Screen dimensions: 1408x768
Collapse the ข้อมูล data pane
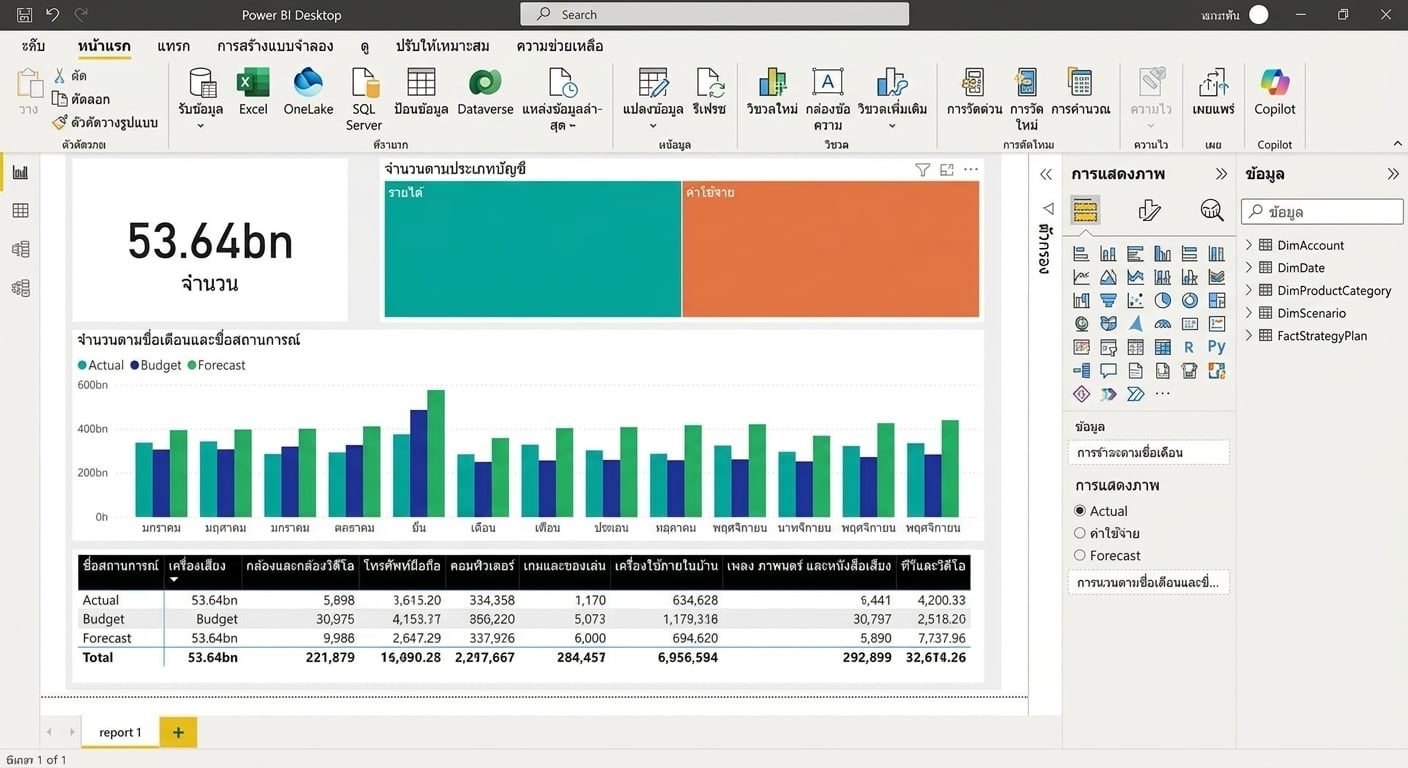pos(1393,174)
